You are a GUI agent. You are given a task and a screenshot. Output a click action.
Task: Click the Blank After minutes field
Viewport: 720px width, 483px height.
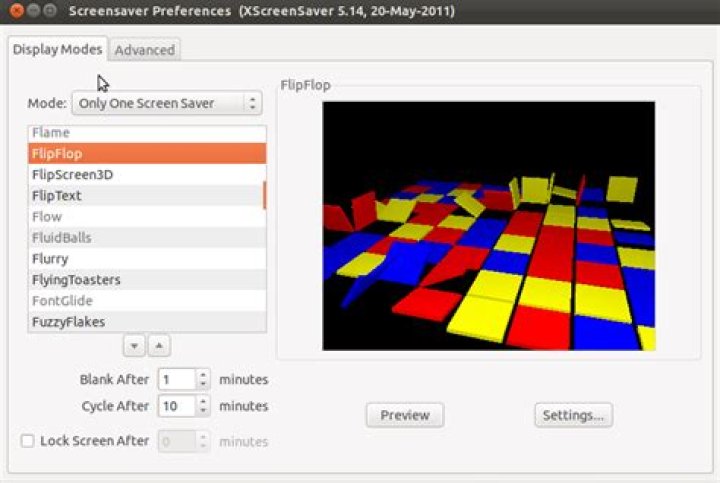pos(177,380)
